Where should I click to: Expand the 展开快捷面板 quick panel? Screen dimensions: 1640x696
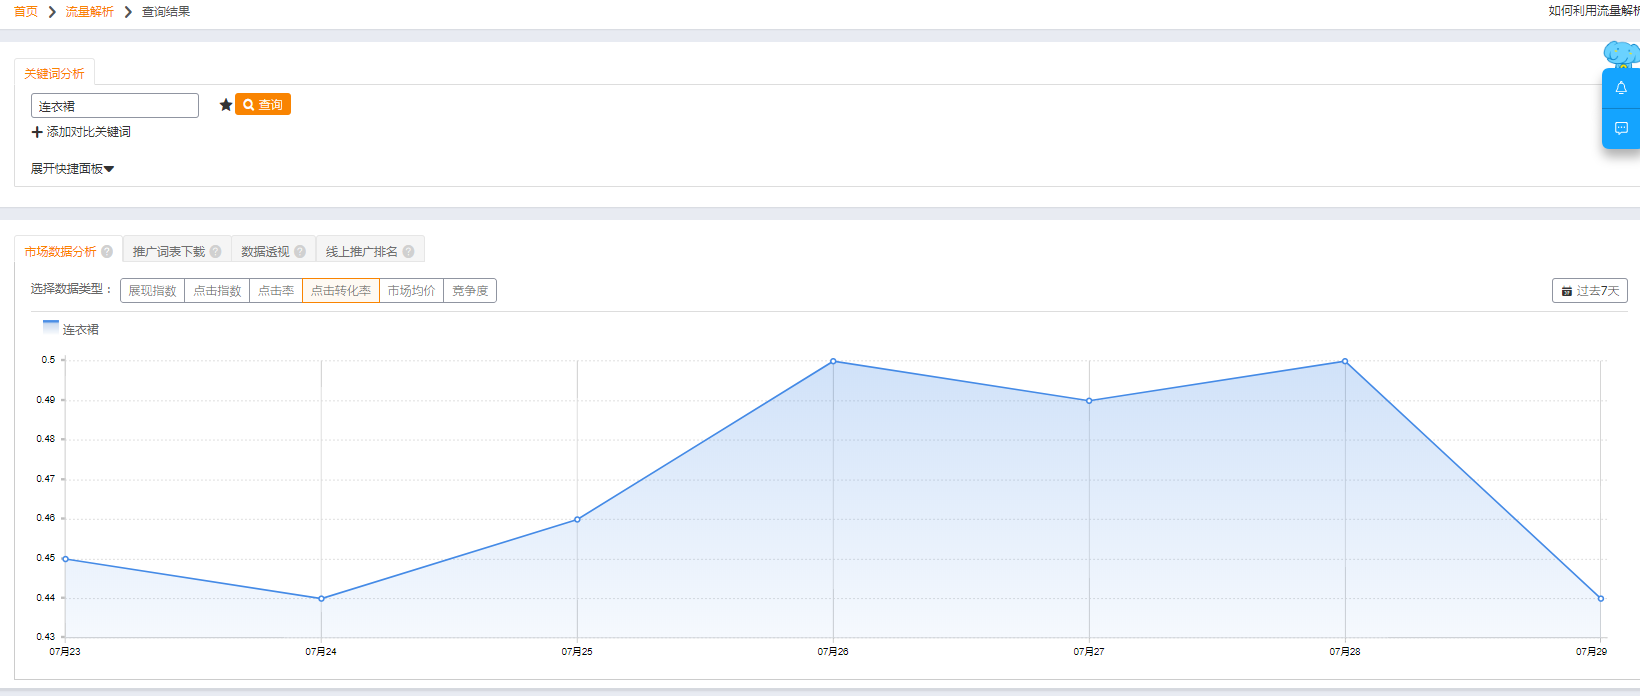point(72,169)
